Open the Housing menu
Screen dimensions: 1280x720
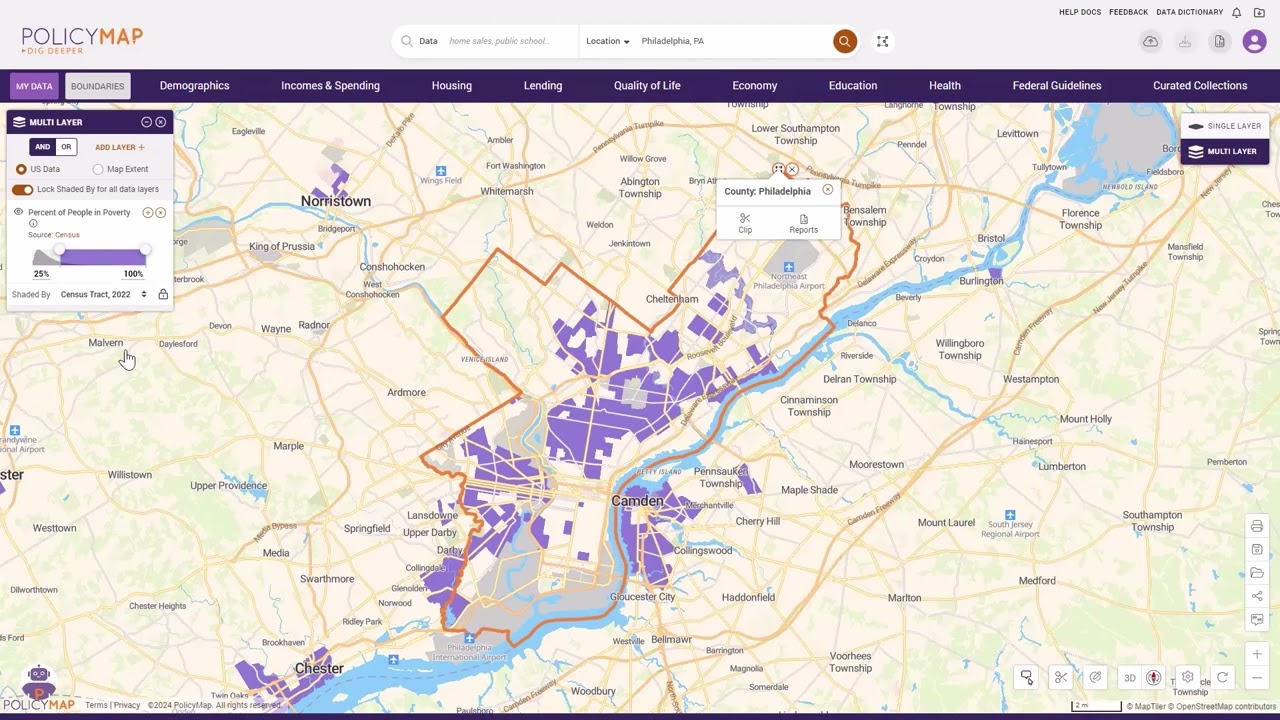click(452, 86)
